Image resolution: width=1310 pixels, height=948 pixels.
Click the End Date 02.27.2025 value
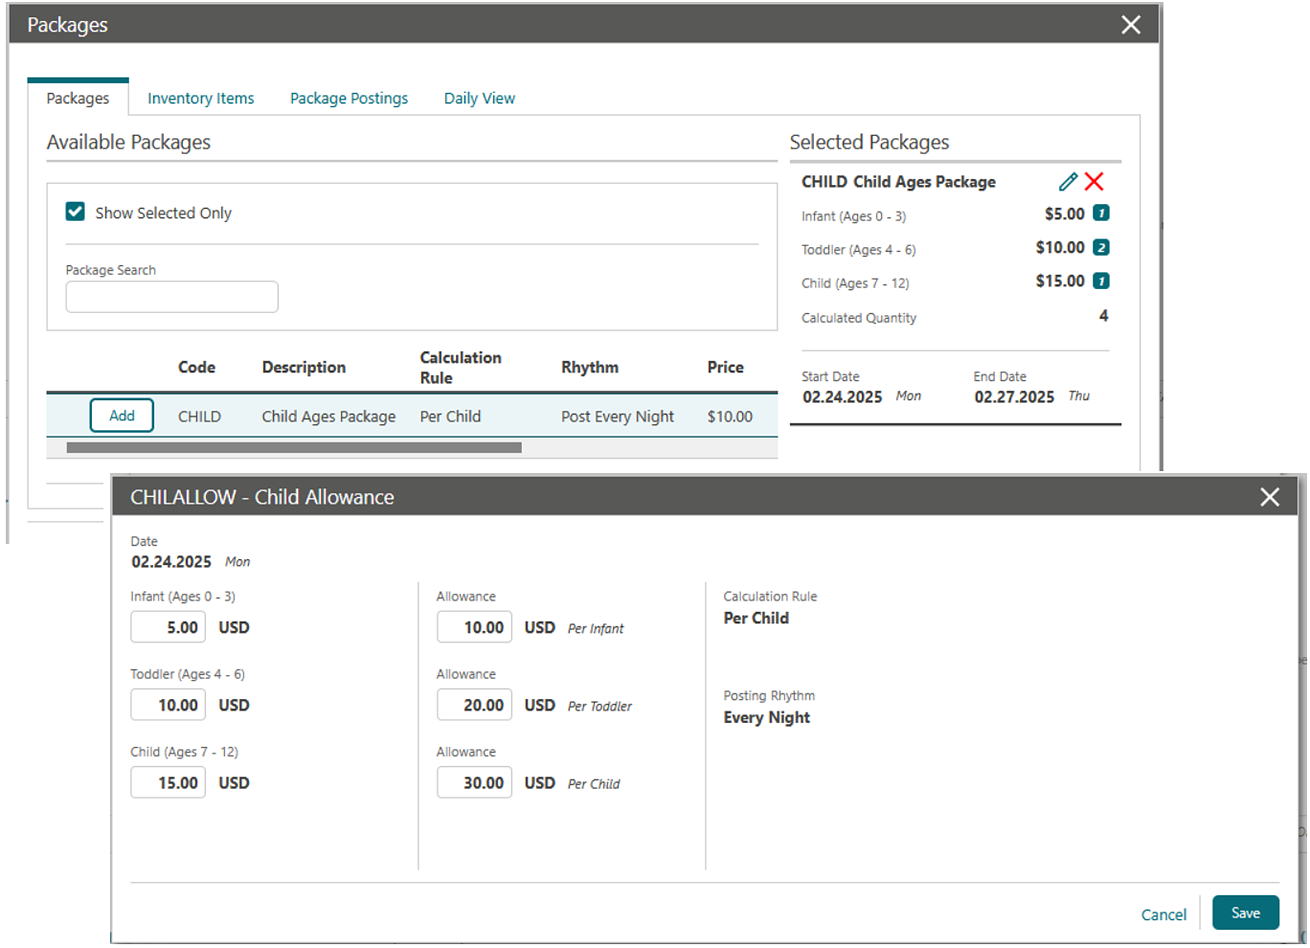pyautogui.click(x=1015, y=396)
